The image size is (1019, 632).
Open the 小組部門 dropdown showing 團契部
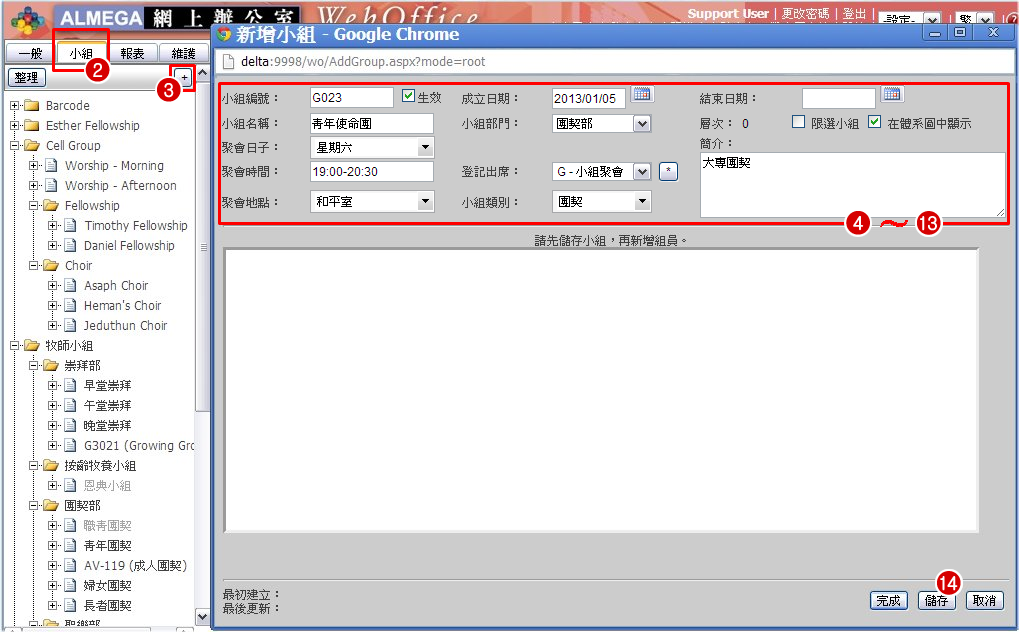[x=602, y=124]
